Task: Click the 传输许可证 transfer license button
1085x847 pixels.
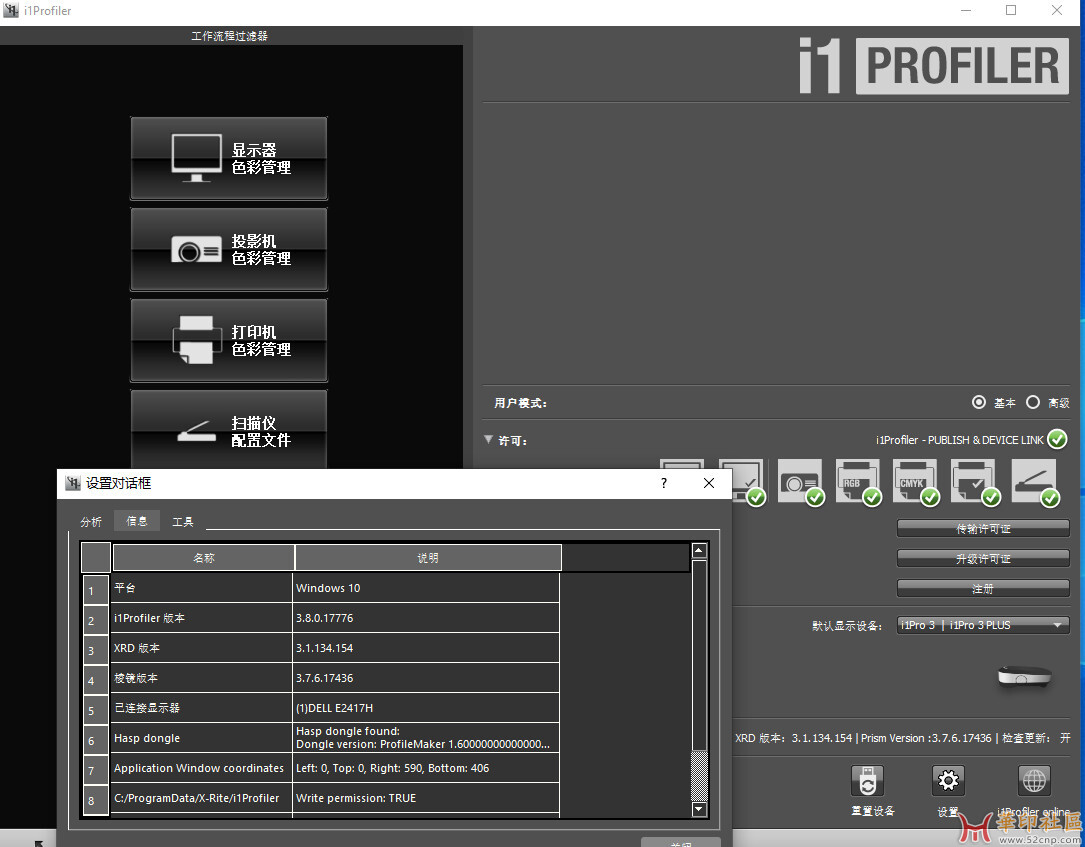Action: click(983, 529)
